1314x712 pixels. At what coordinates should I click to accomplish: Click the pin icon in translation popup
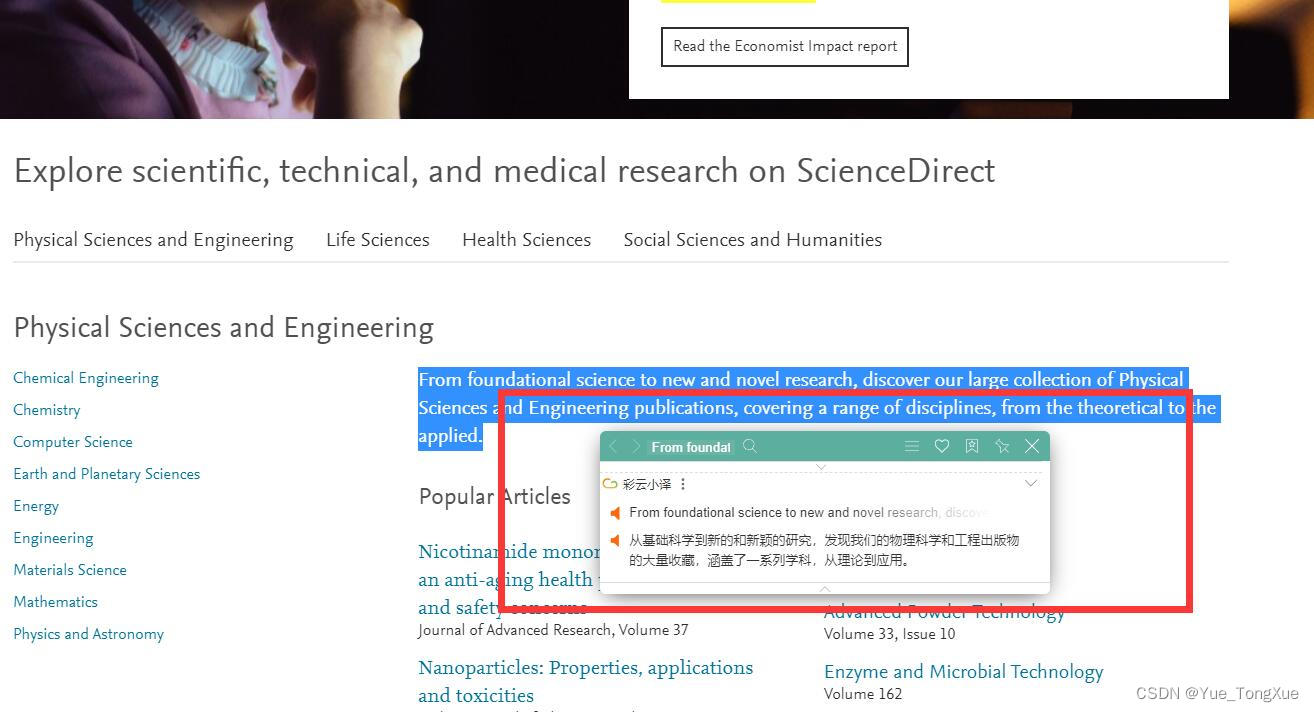pos(1002,446)
